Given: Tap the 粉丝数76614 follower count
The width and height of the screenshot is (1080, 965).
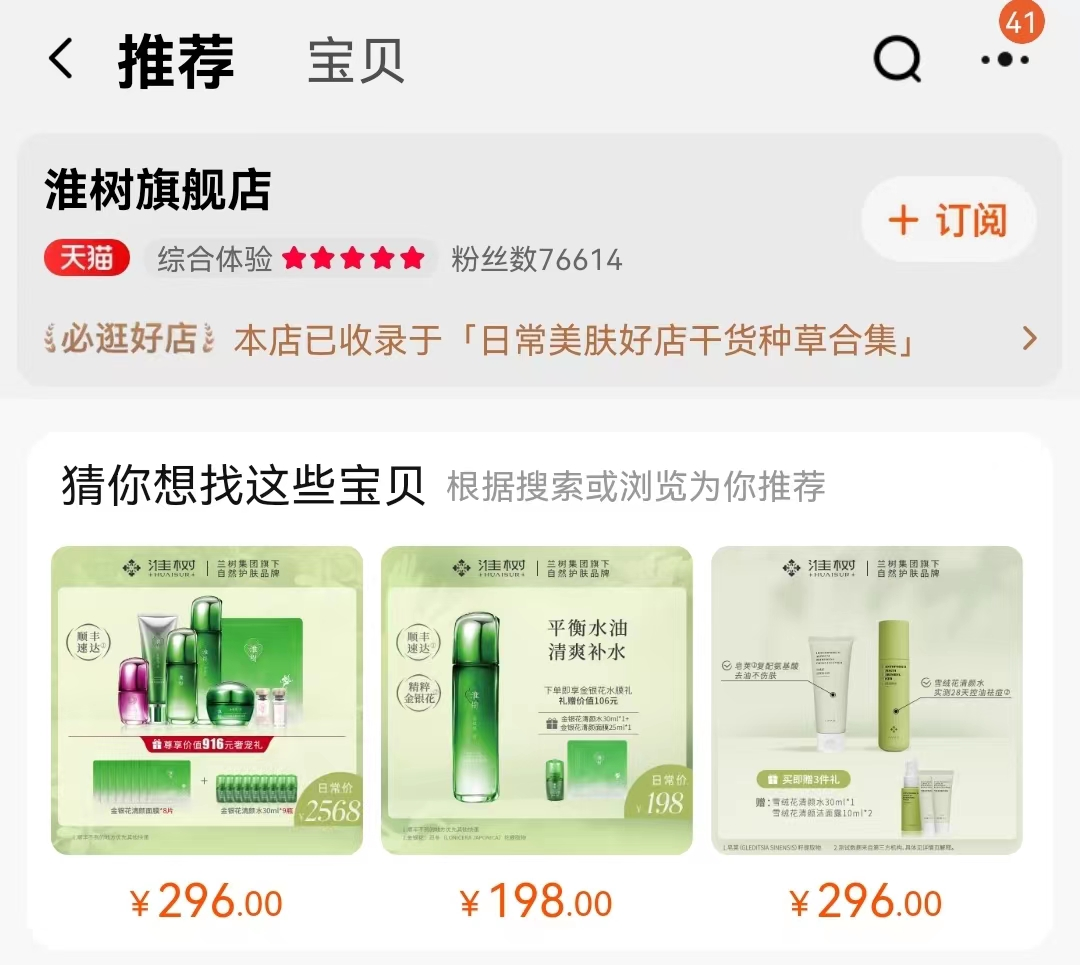Looking at the screenshot, I should coord(537,260).
